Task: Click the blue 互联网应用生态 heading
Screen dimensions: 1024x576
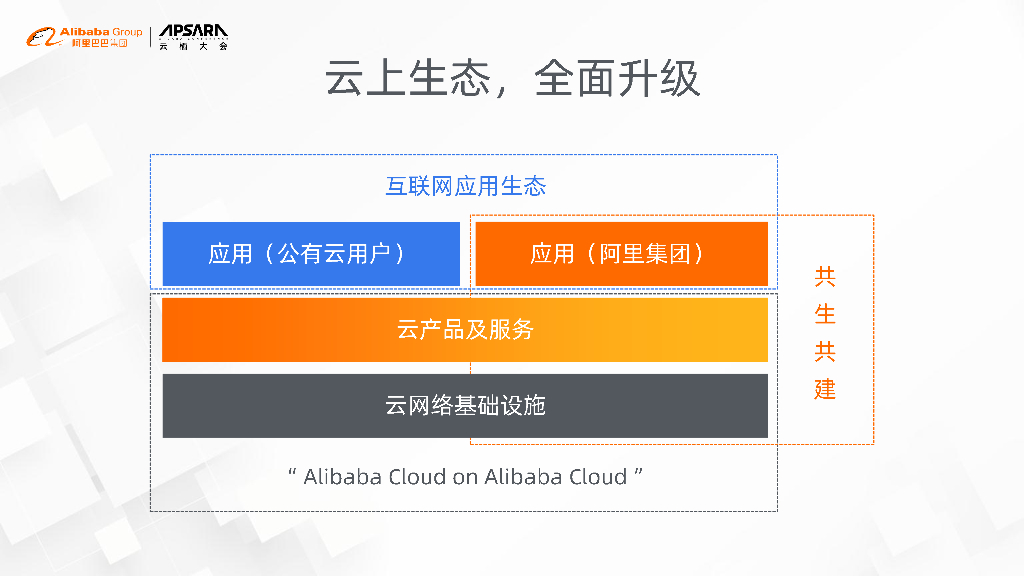Action: coord(466,186)
